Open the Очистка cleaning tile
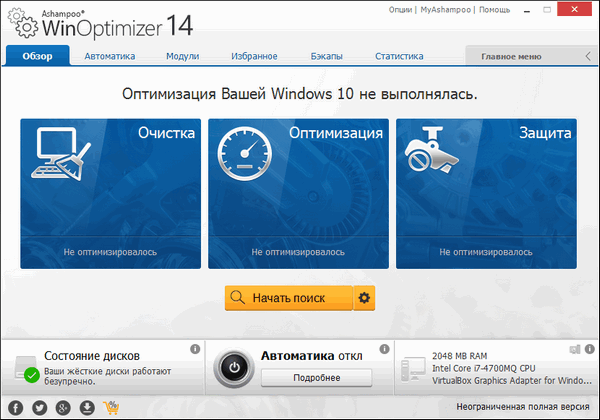Image resolution: width=600 pixels, height=420 pixels. [110, 194]
